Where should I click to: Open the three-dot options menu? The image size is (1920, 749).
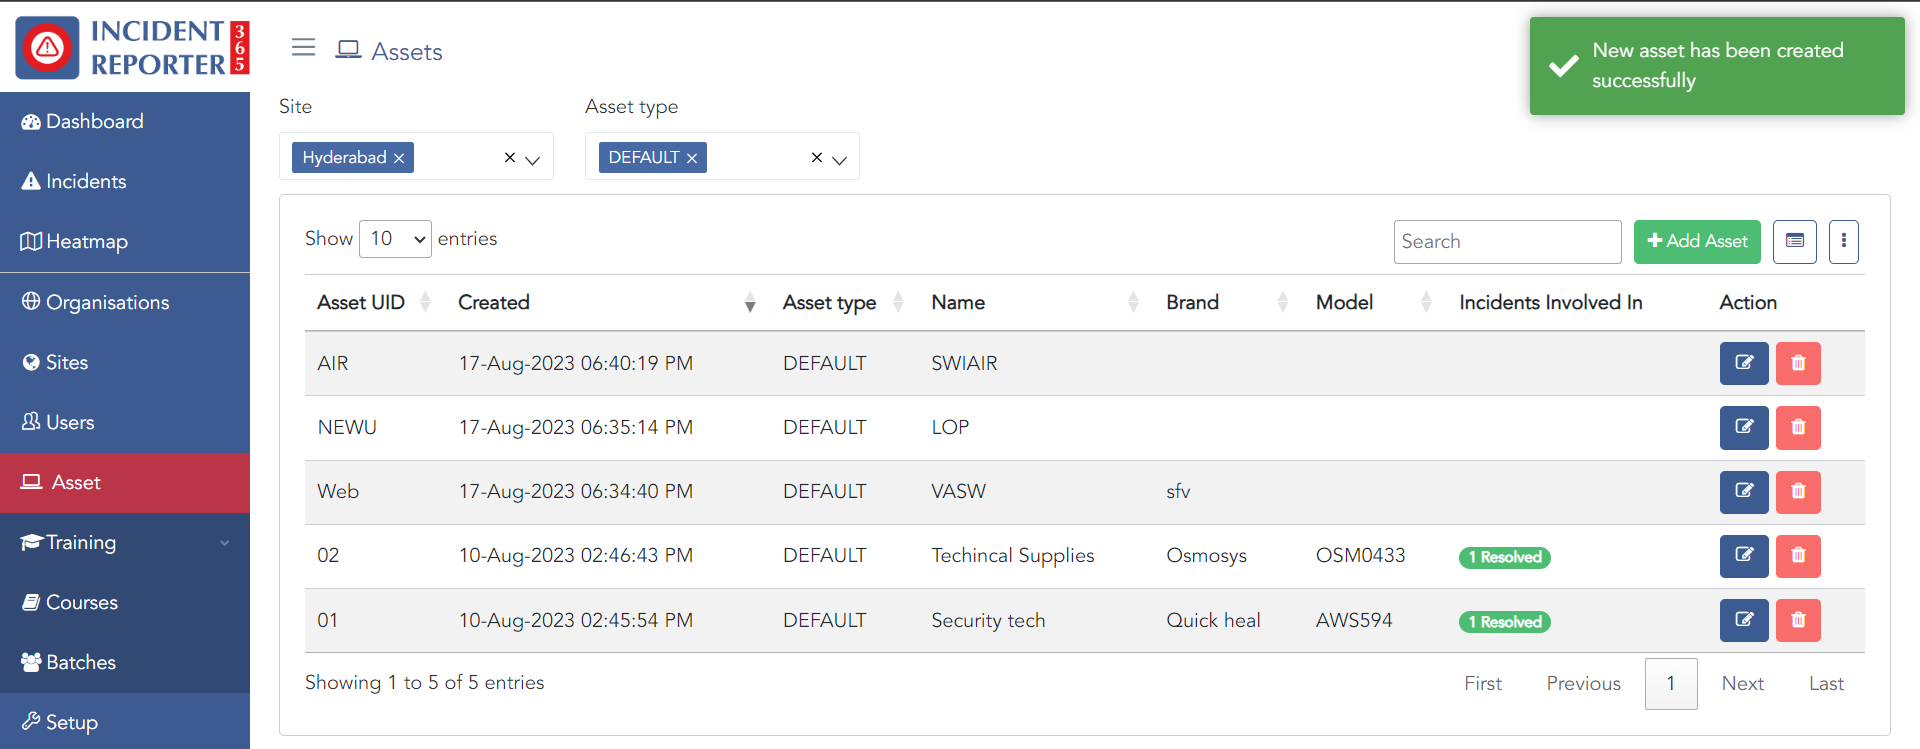click(x=1843, y=241)
